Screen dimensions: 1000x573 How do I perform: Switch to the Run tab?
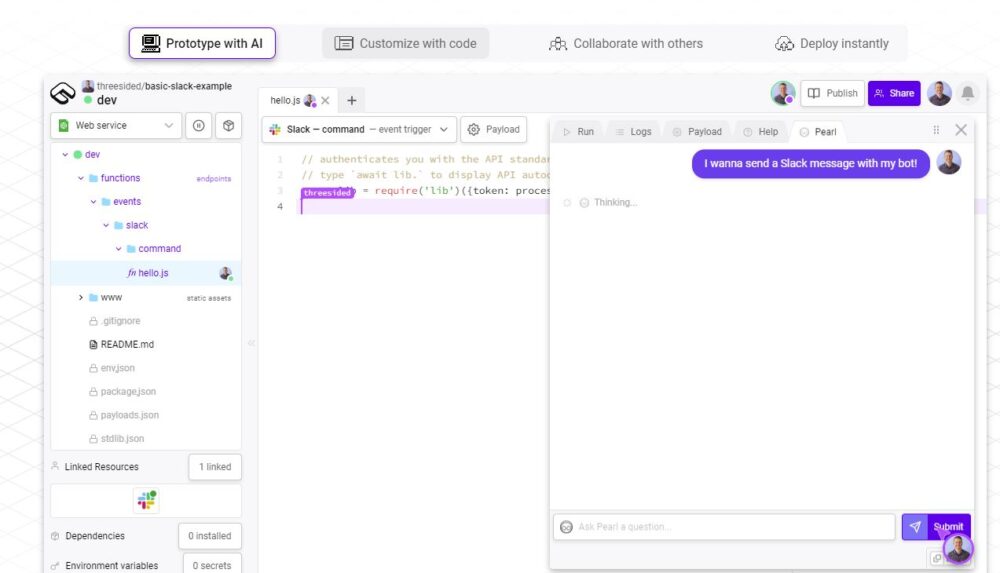(x=578, y=131)
